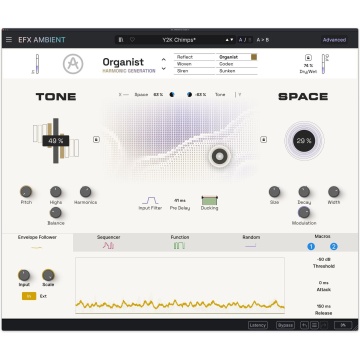Open the Y2K Chimps preset name dropdown
The width and height of the screenshot is (360, 360).
click(179, 40)
